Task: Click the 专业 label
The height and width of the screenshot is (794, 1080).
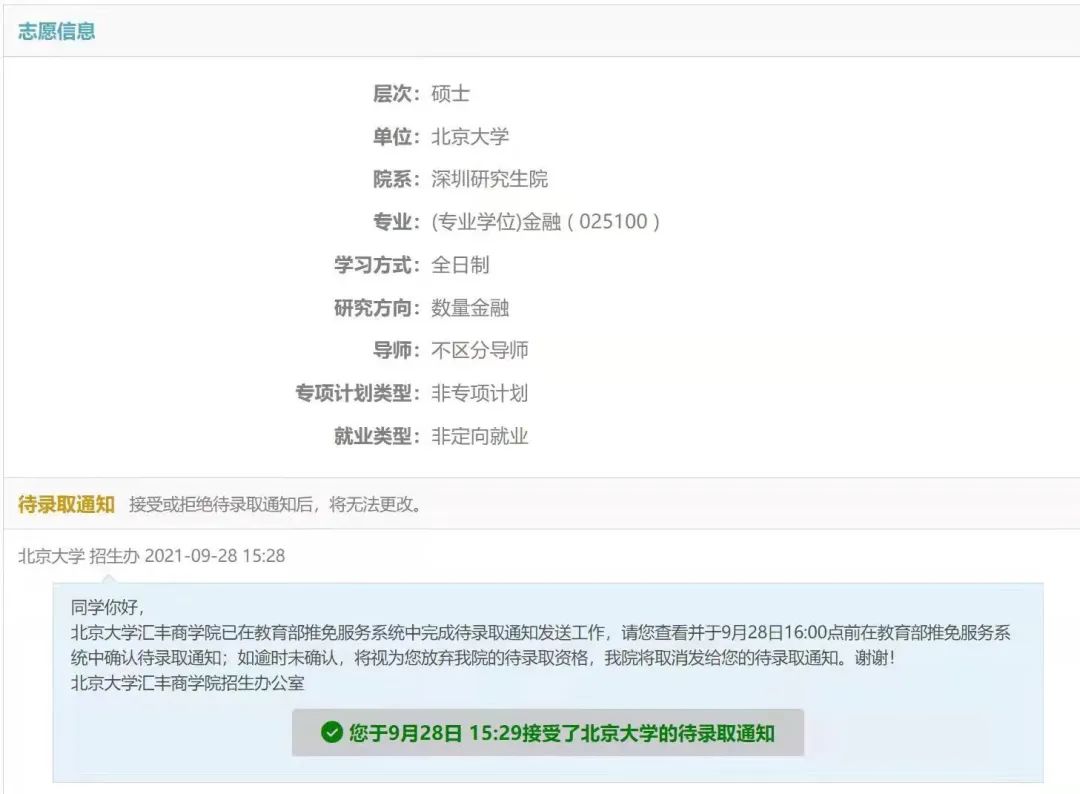Action: pyautogui.click(x=396, y=222)
